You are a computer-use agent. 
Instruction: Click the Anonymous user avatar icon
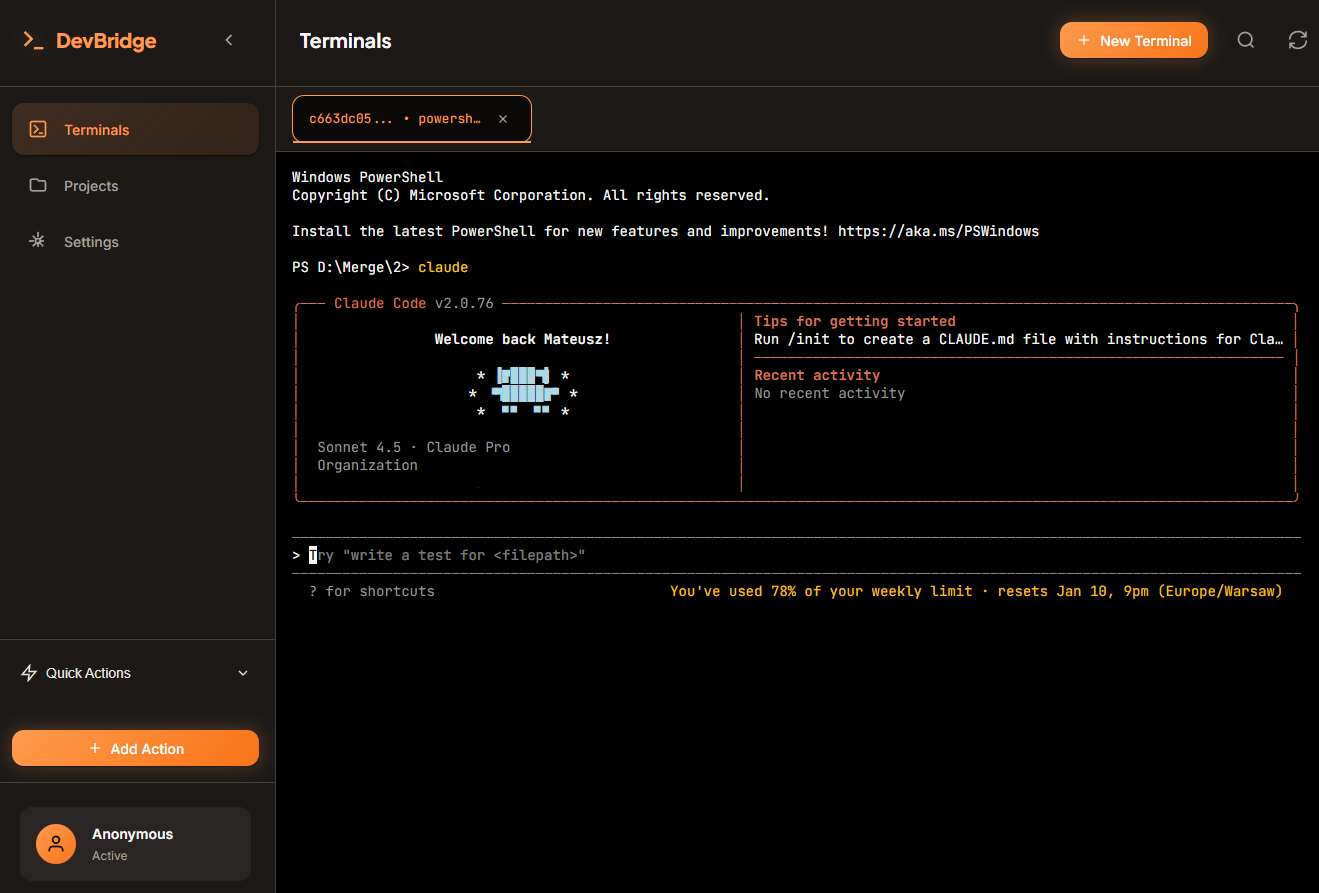[56, 843]
